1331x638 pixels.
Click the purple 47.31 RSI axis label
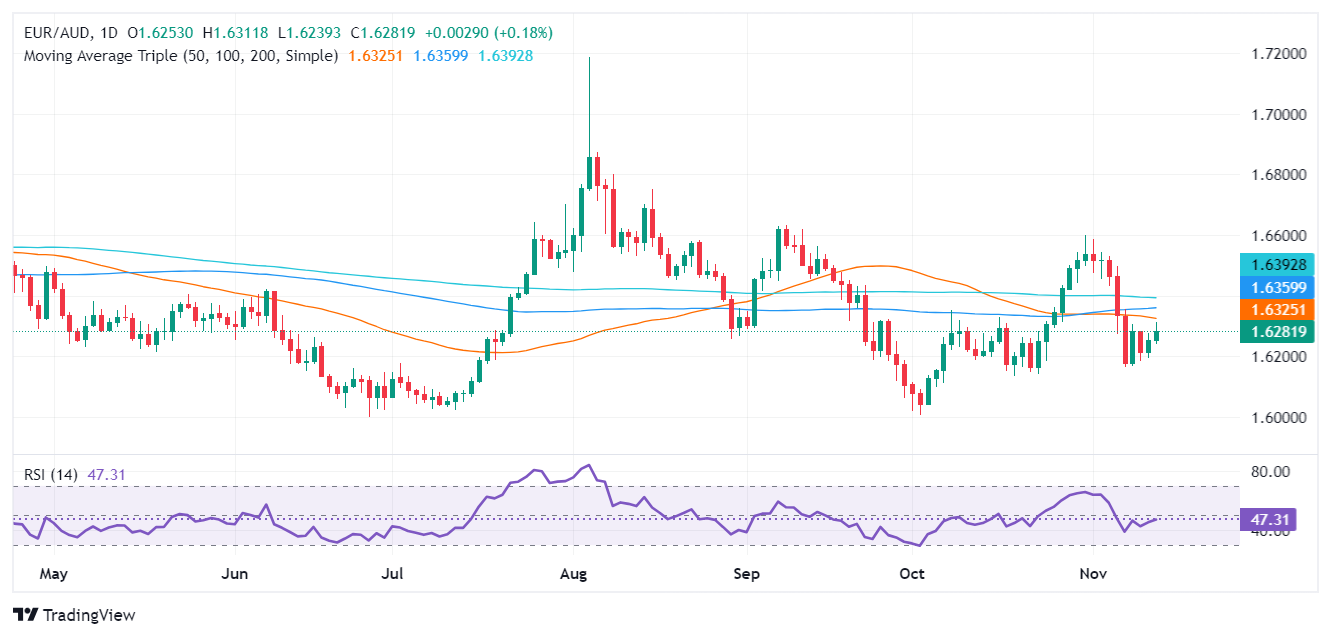1267,520
